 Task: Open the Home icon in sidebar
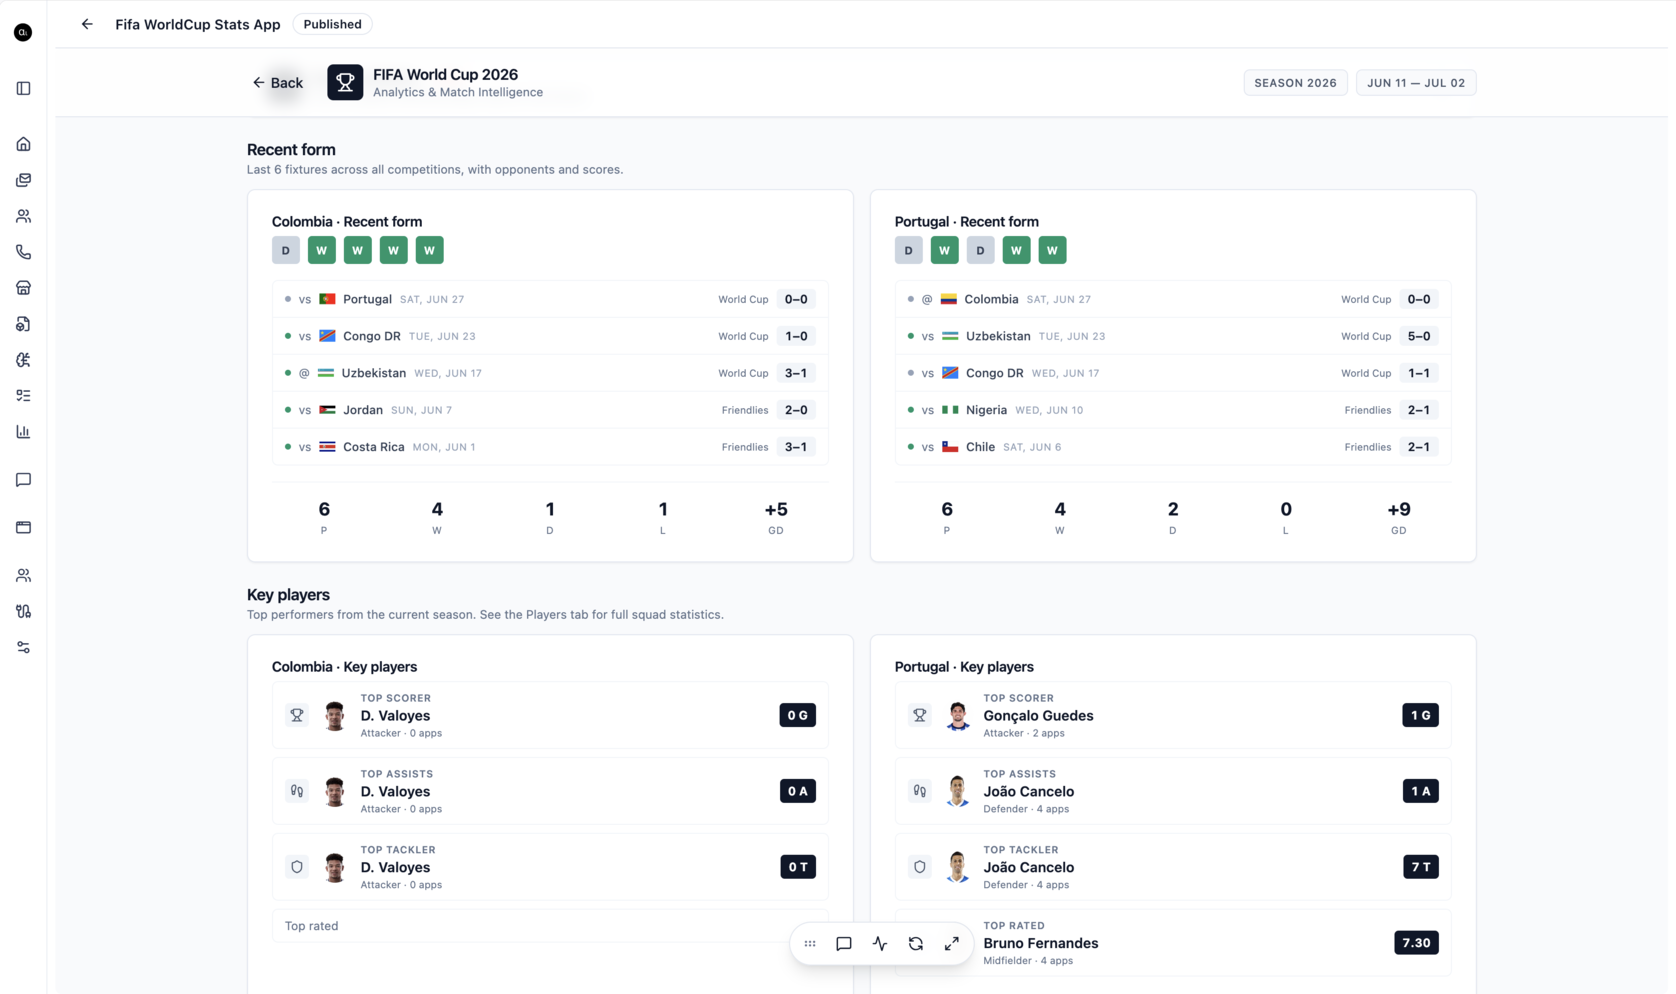tap(23, 144)
